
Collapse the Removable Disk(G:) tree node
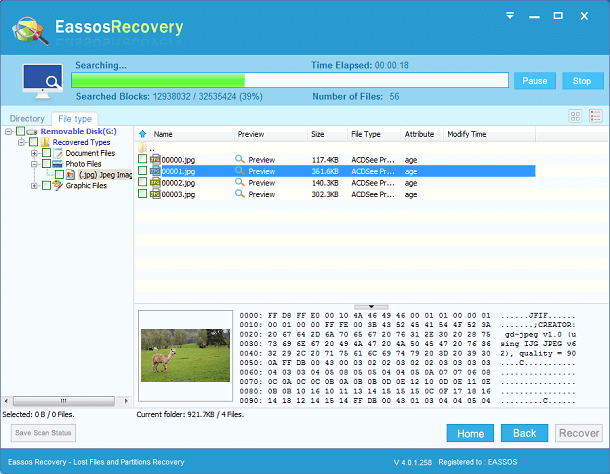(x=8, y=132)
